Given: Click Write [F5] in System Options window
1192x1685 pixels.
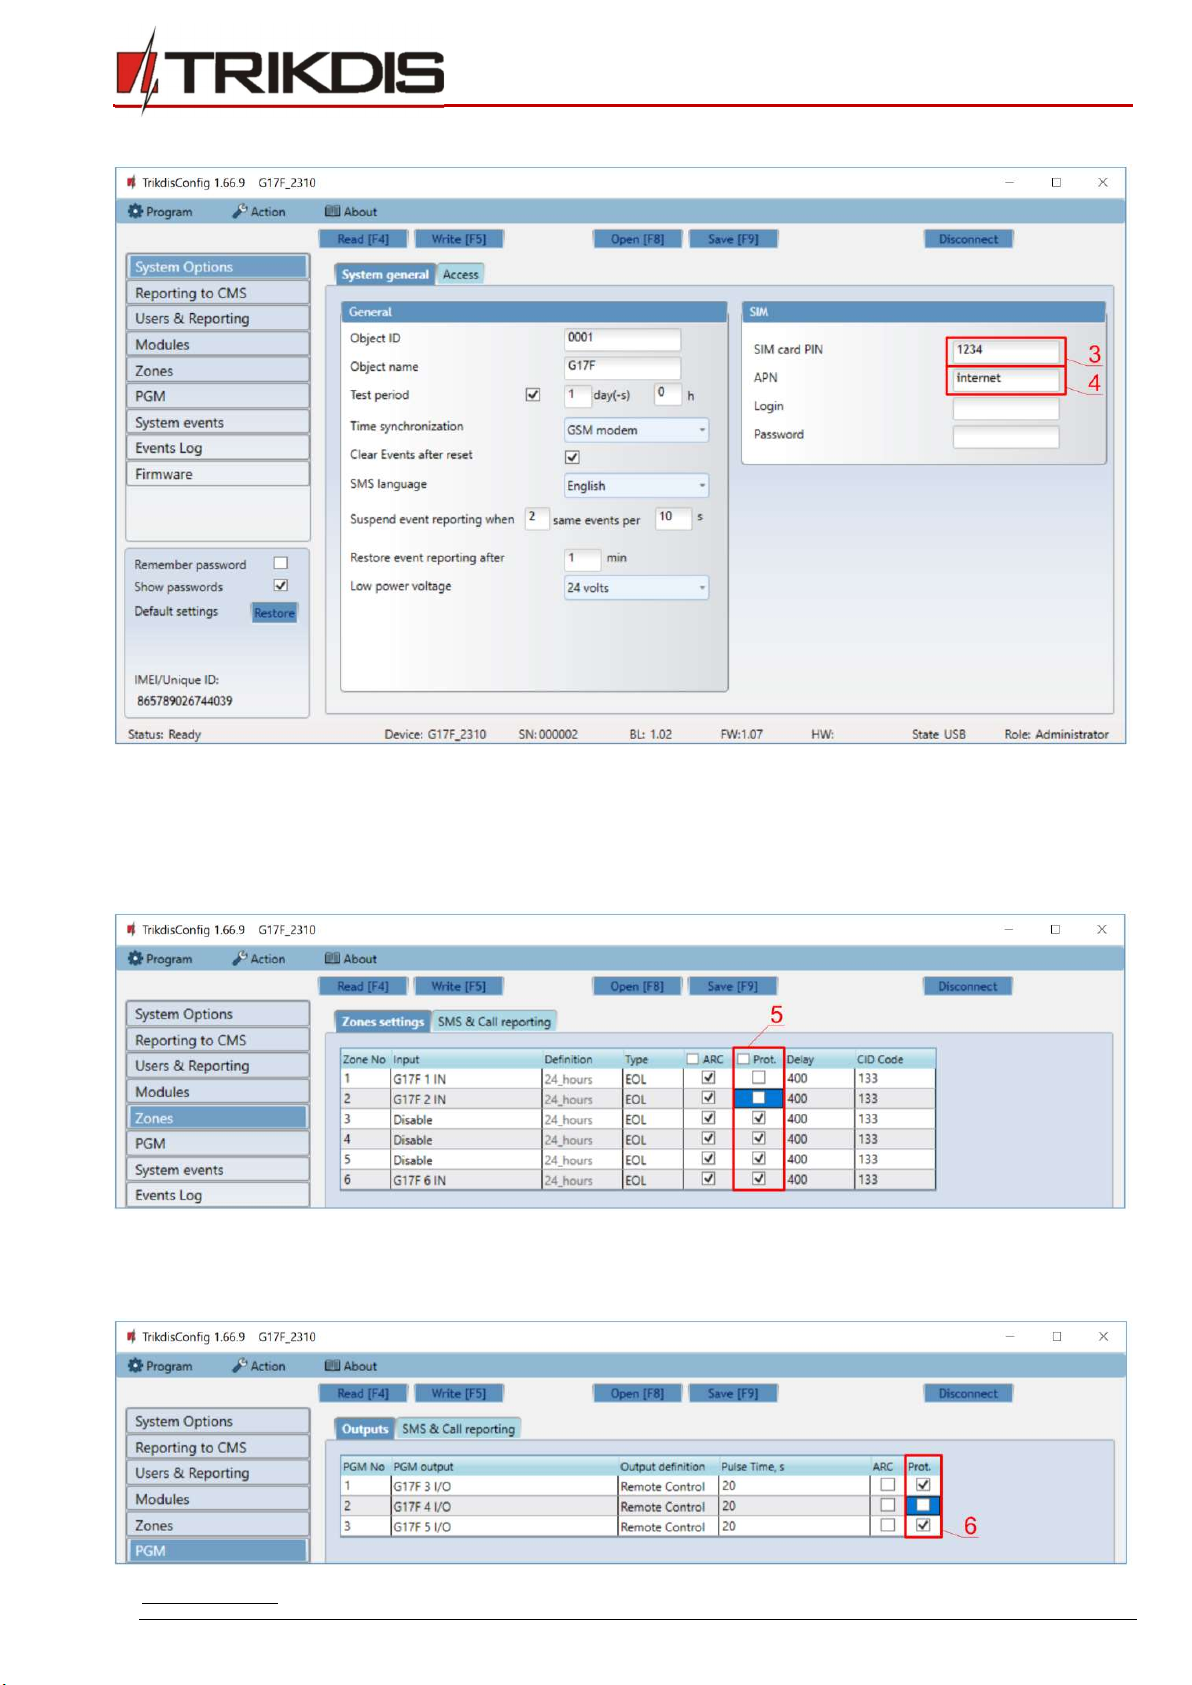Looking at the screenshot, I should (459, 239).
